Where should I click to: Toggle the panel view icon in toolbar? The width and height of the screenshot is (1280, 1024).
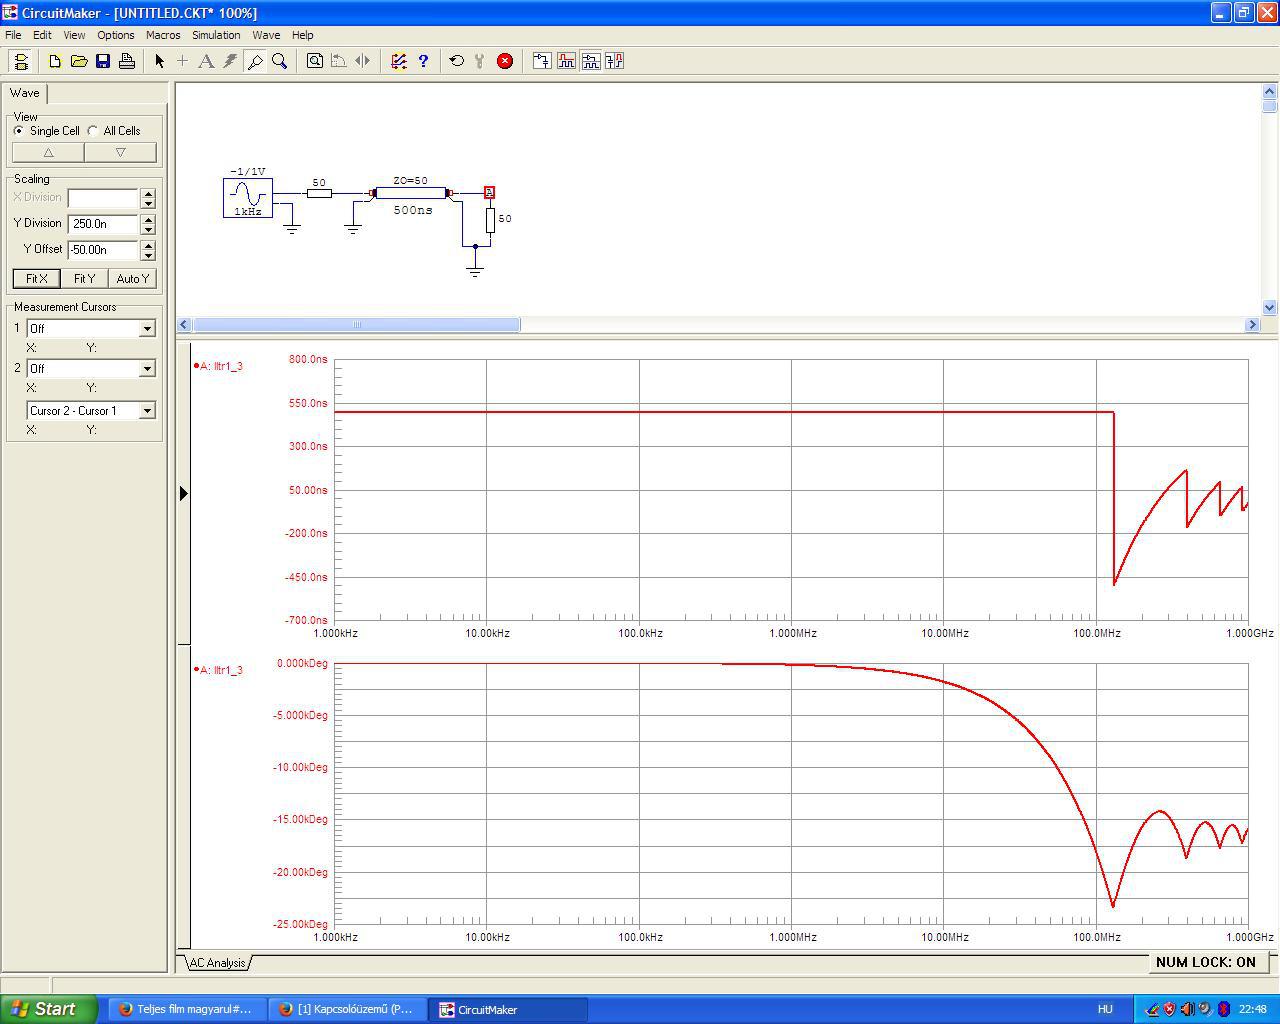click(21, 61)
